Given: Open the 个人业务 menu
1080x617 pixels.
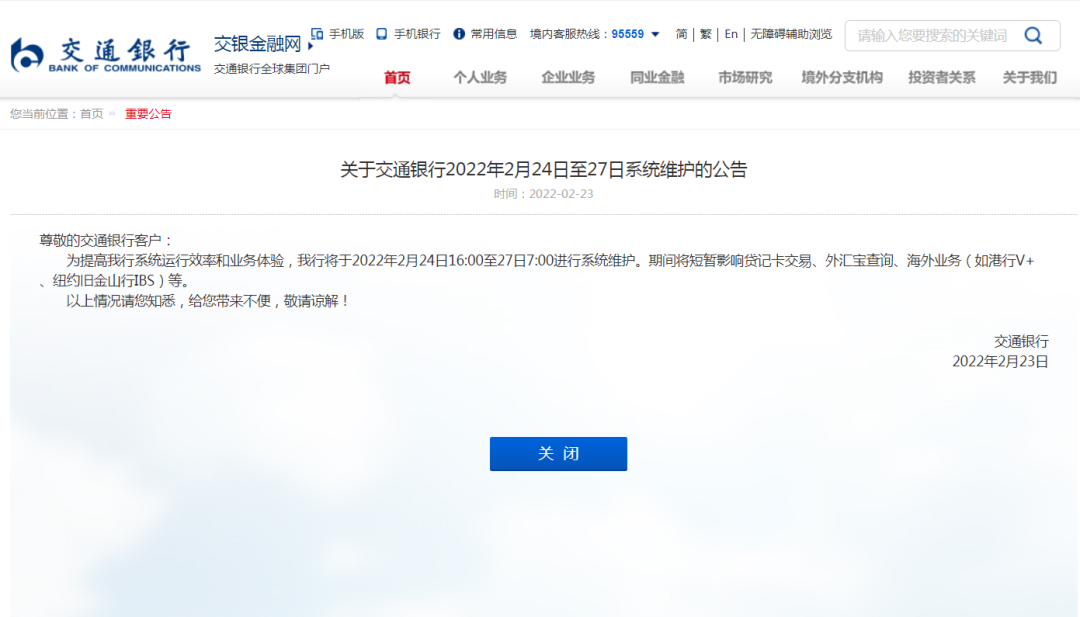Looking at the screenshot, I should pyautogui.click(x=480, y=78).
